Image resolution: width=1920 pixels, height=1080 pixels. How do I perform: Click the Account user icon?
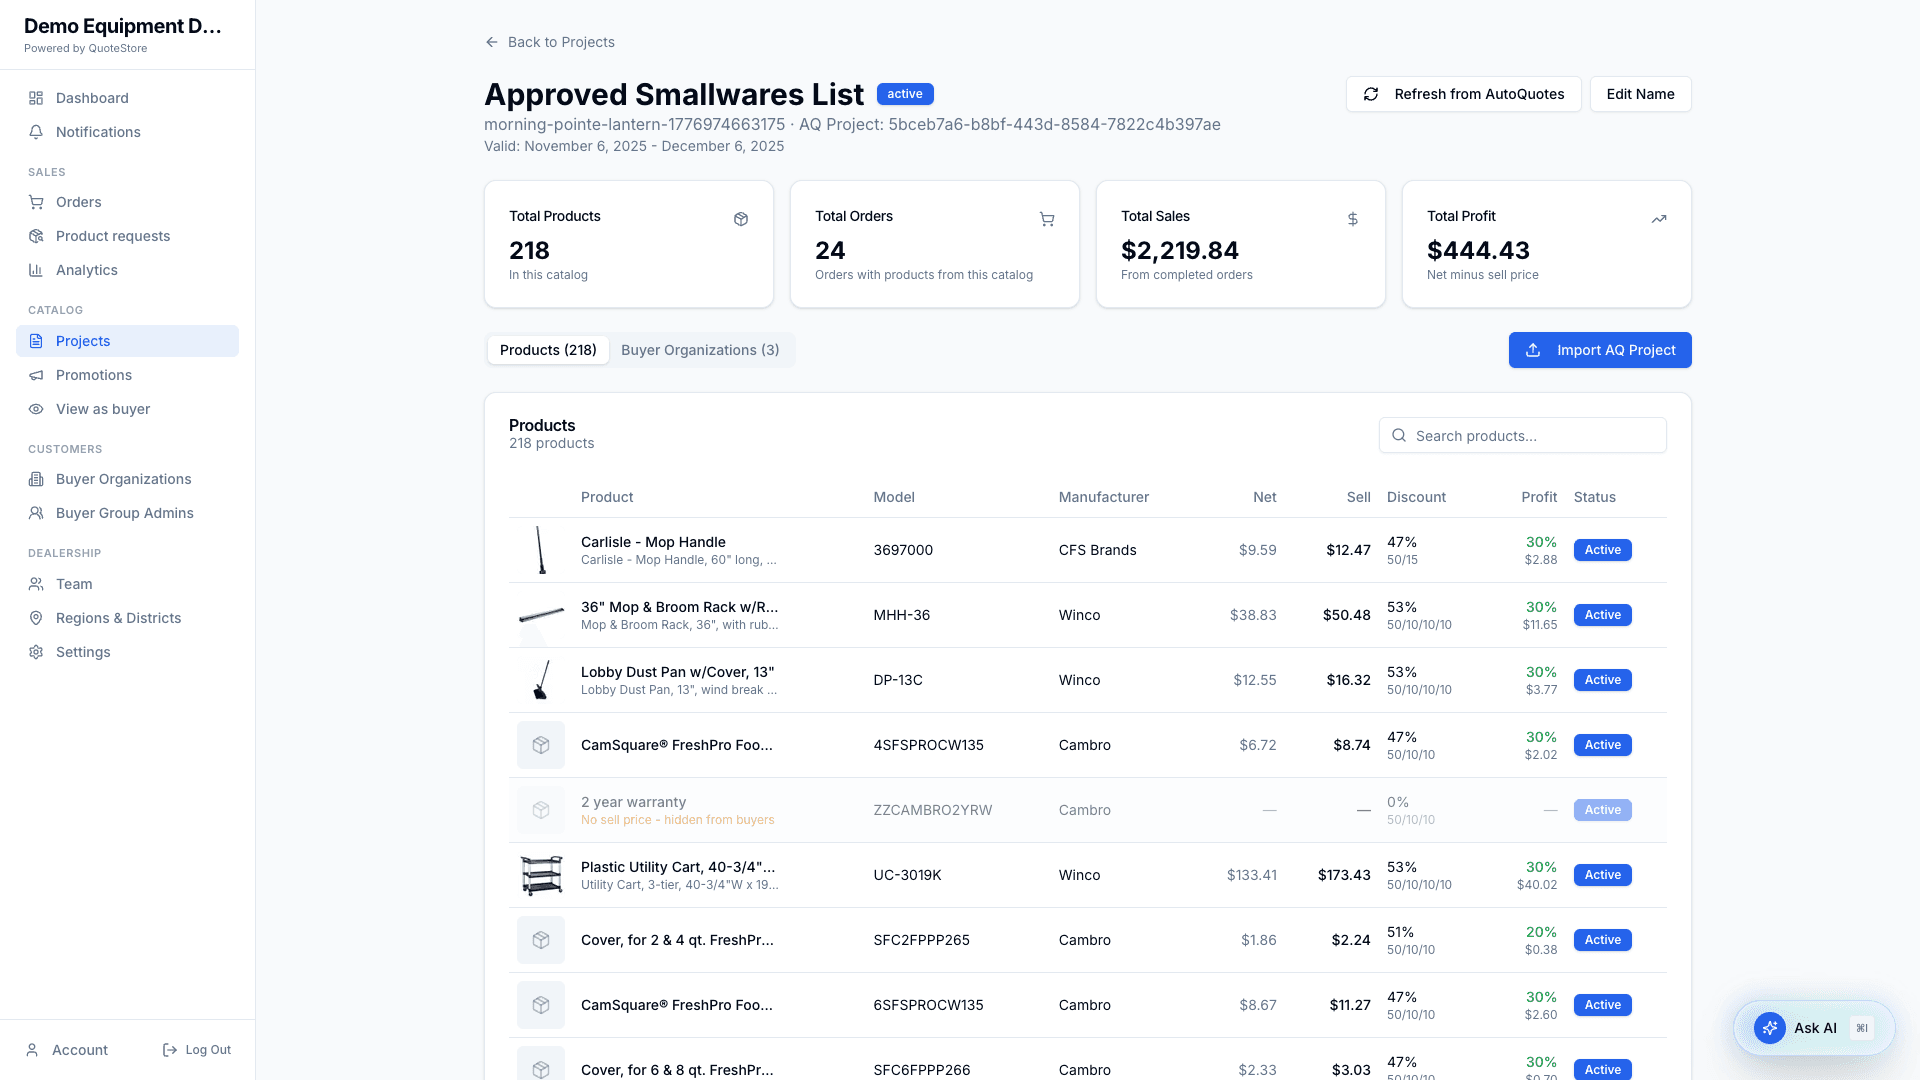[x=32, y=1050]
